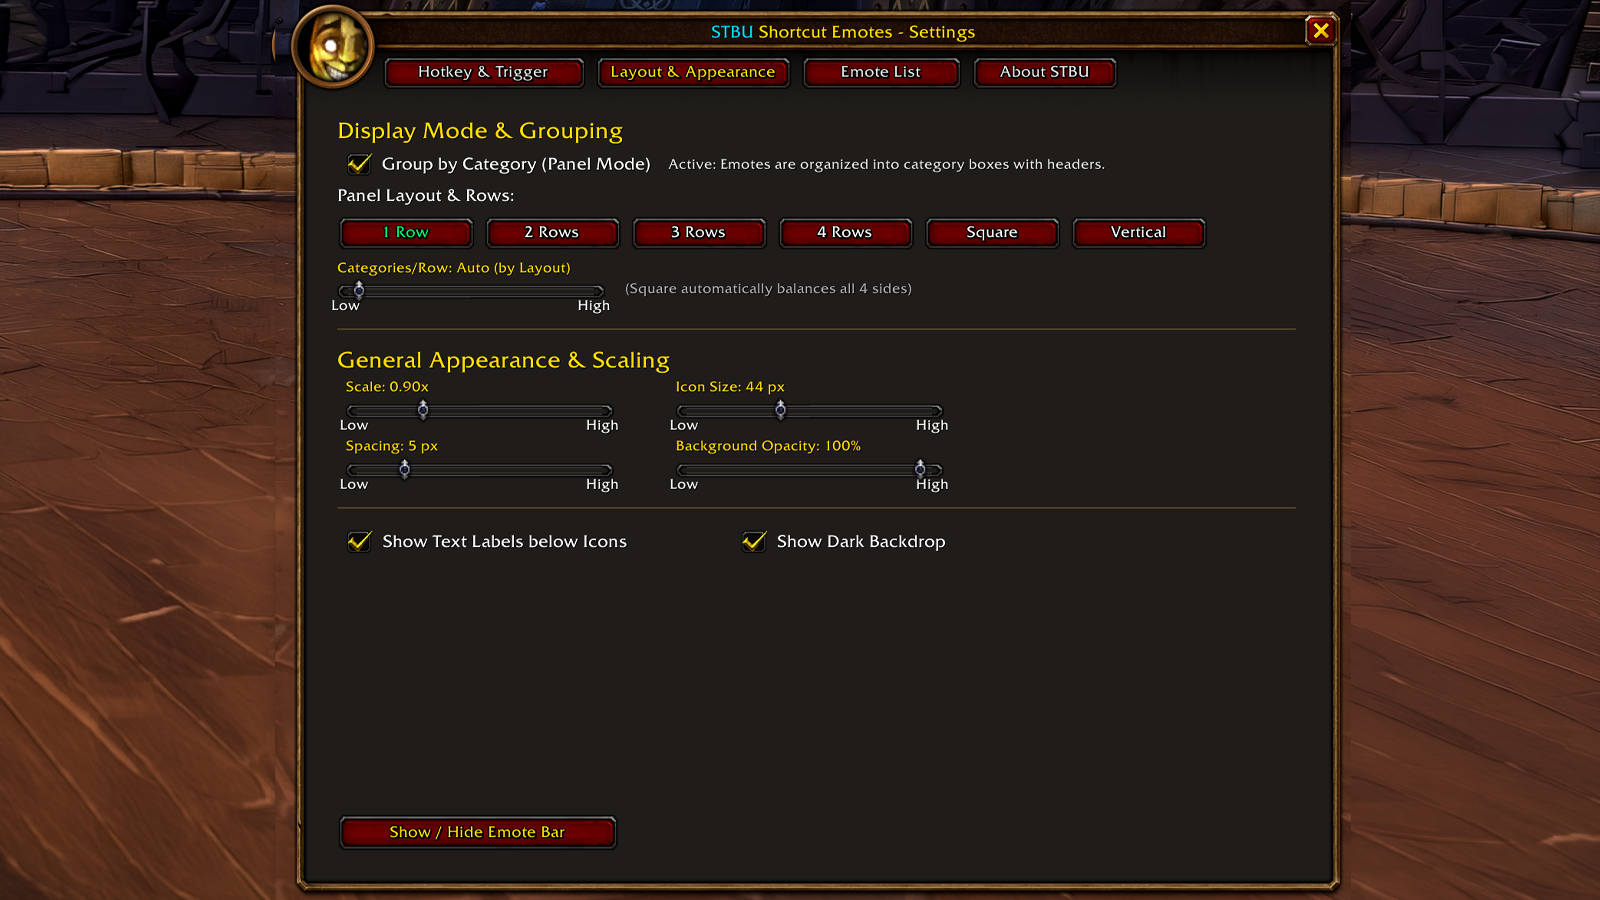Pick the 3 Rows layout

pyautogui.click(x=699, y=232)
